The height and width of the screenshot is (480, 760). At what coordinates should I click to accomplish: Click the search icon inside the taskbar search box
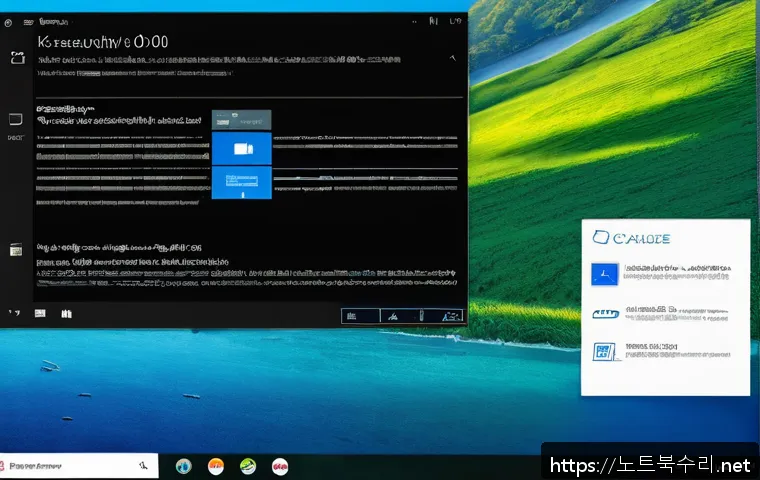[143, 465]
